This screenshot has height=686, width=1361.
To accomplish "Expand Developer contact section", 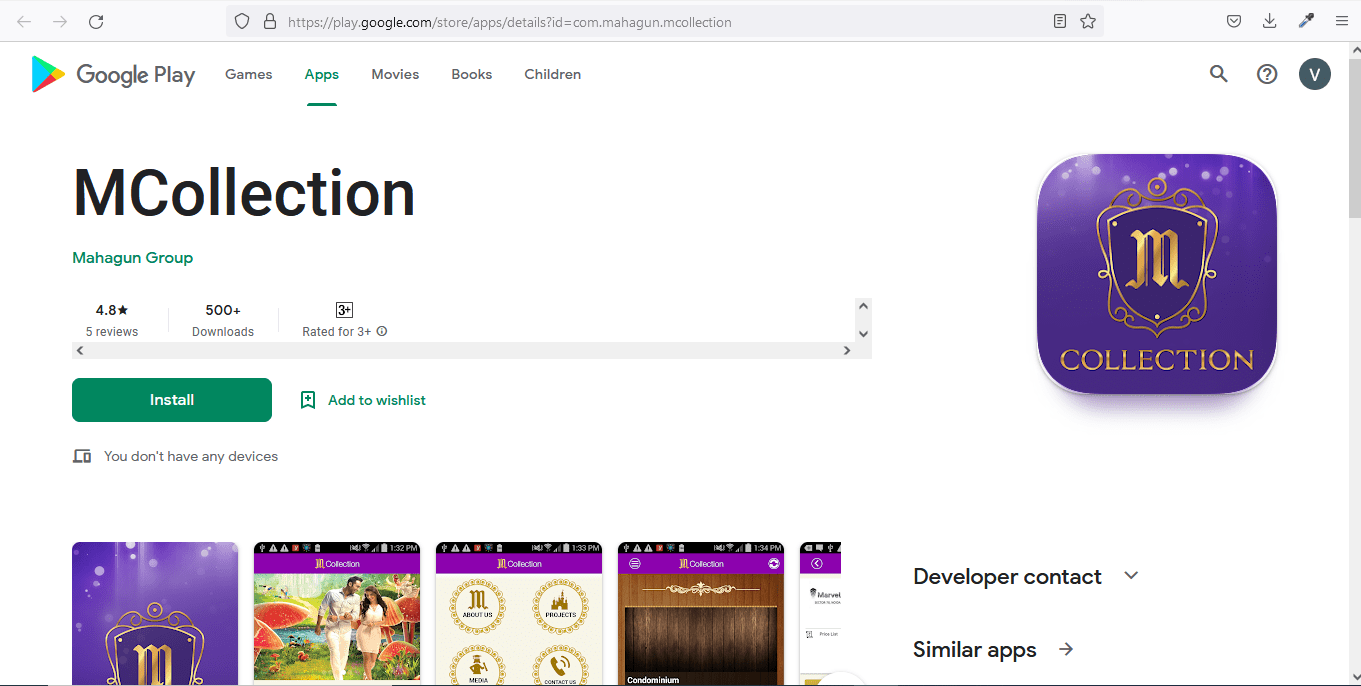I will pyautogui.click(x=1131, y=576).
